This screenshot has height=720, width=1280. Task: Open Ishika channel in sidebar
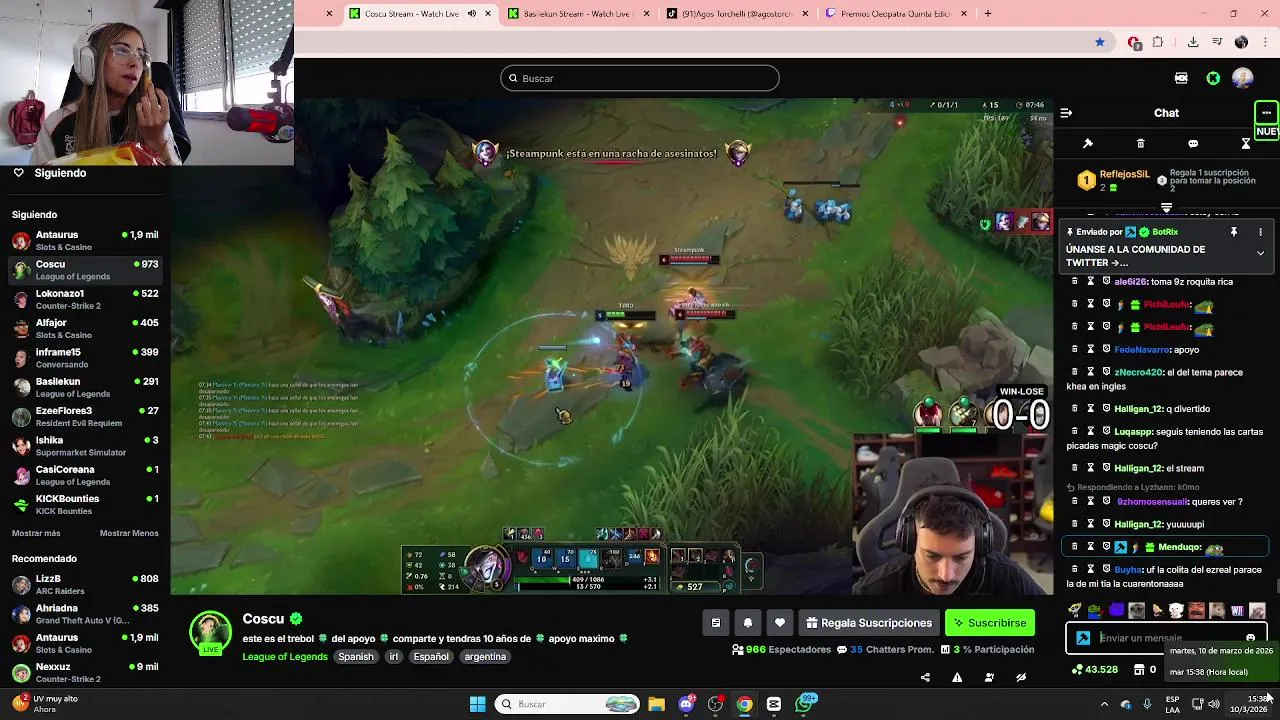click(85, 446)
